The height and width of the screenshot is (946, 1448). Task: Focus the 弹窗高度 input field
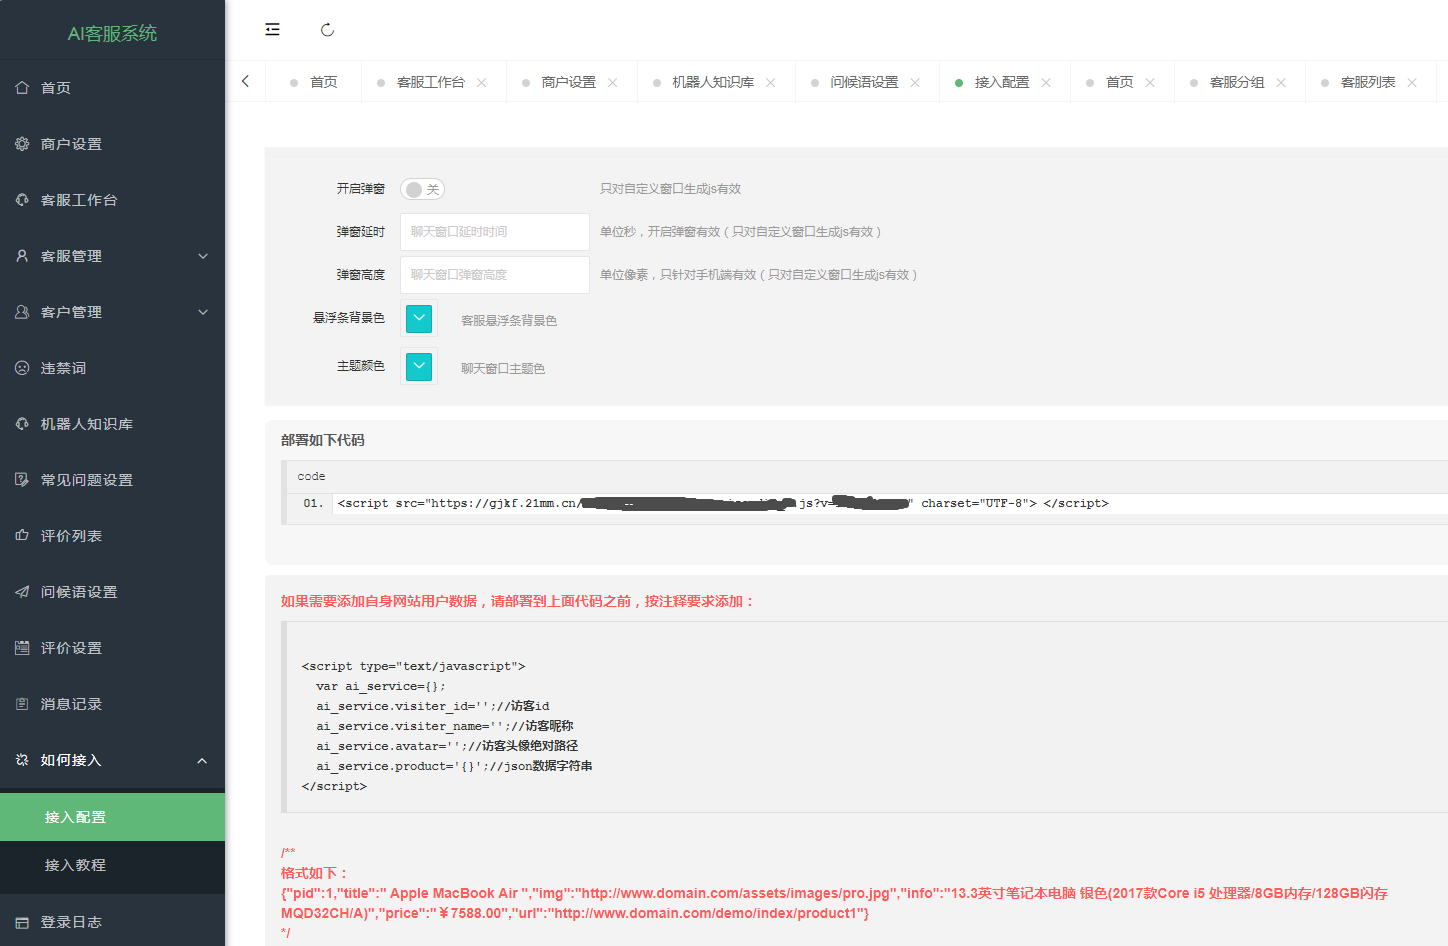tap(495, 275)
